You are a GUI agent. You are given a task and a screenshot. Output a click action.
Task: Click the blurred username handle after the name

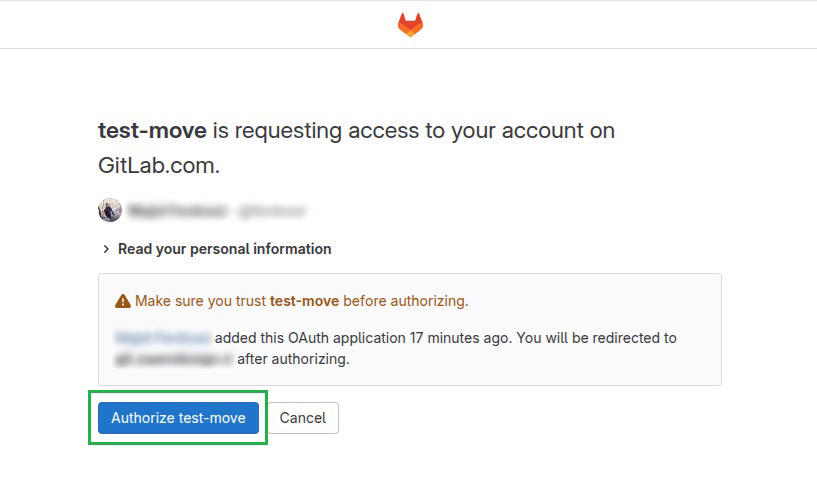point(269,211)
